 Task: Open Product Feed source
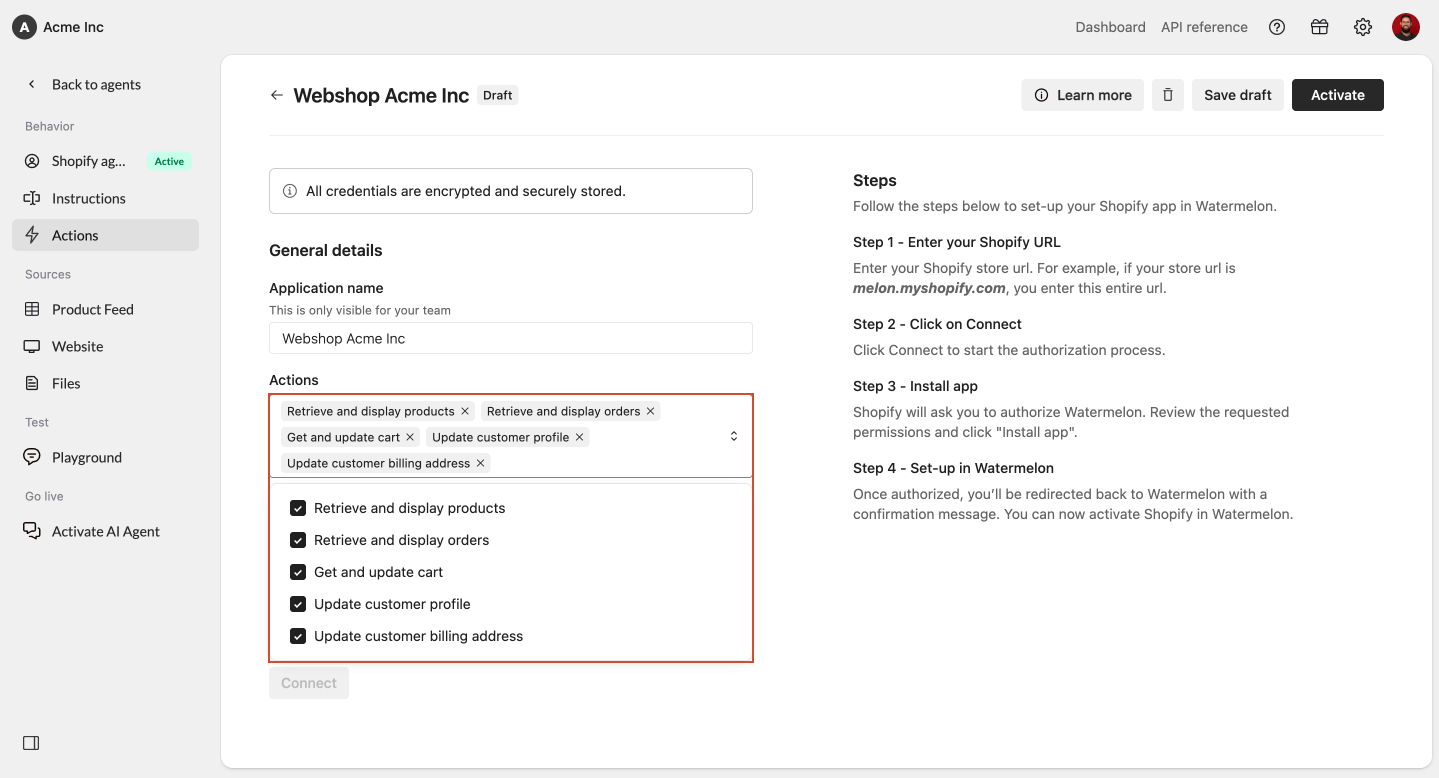(x=105, y=309)
